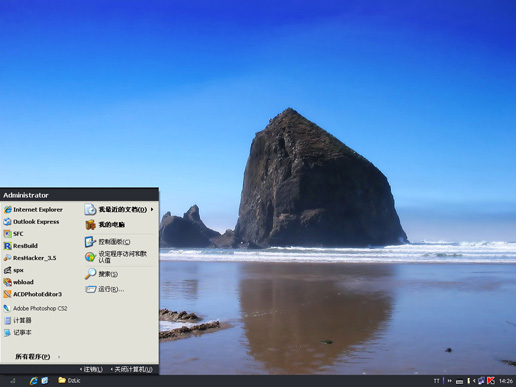Launch Internet Explorer from quick launch bar
516x387 pixels.
point(34,381)
